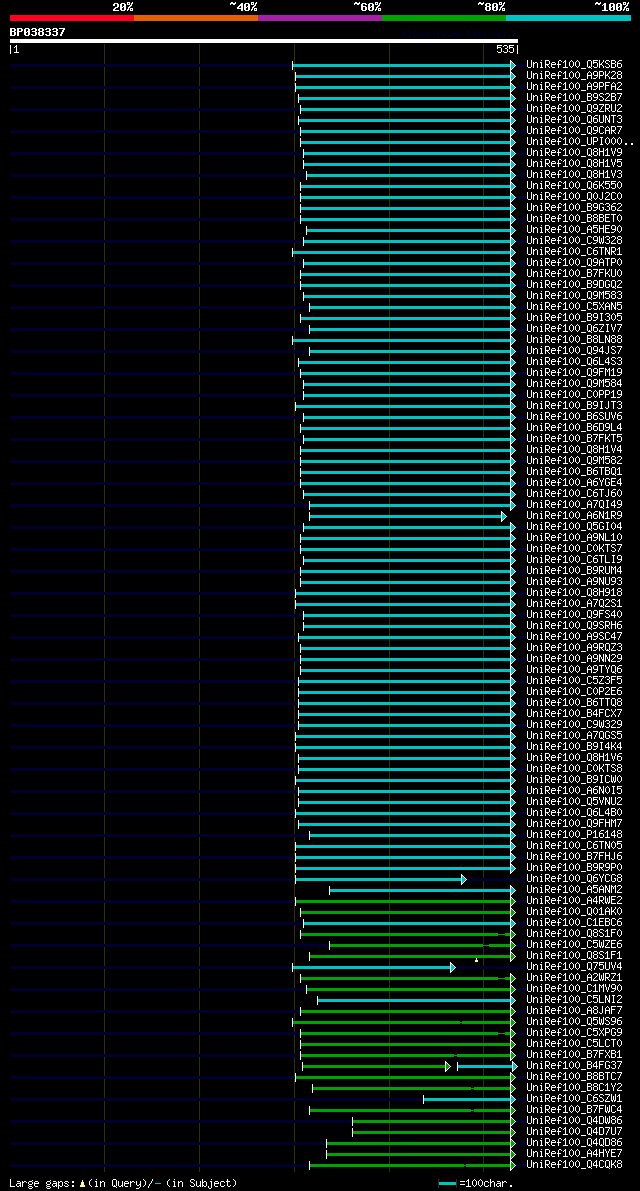Open hit UniRef100_Q9M583
This screenshot has height=1191, width=640.
[574, 295]
